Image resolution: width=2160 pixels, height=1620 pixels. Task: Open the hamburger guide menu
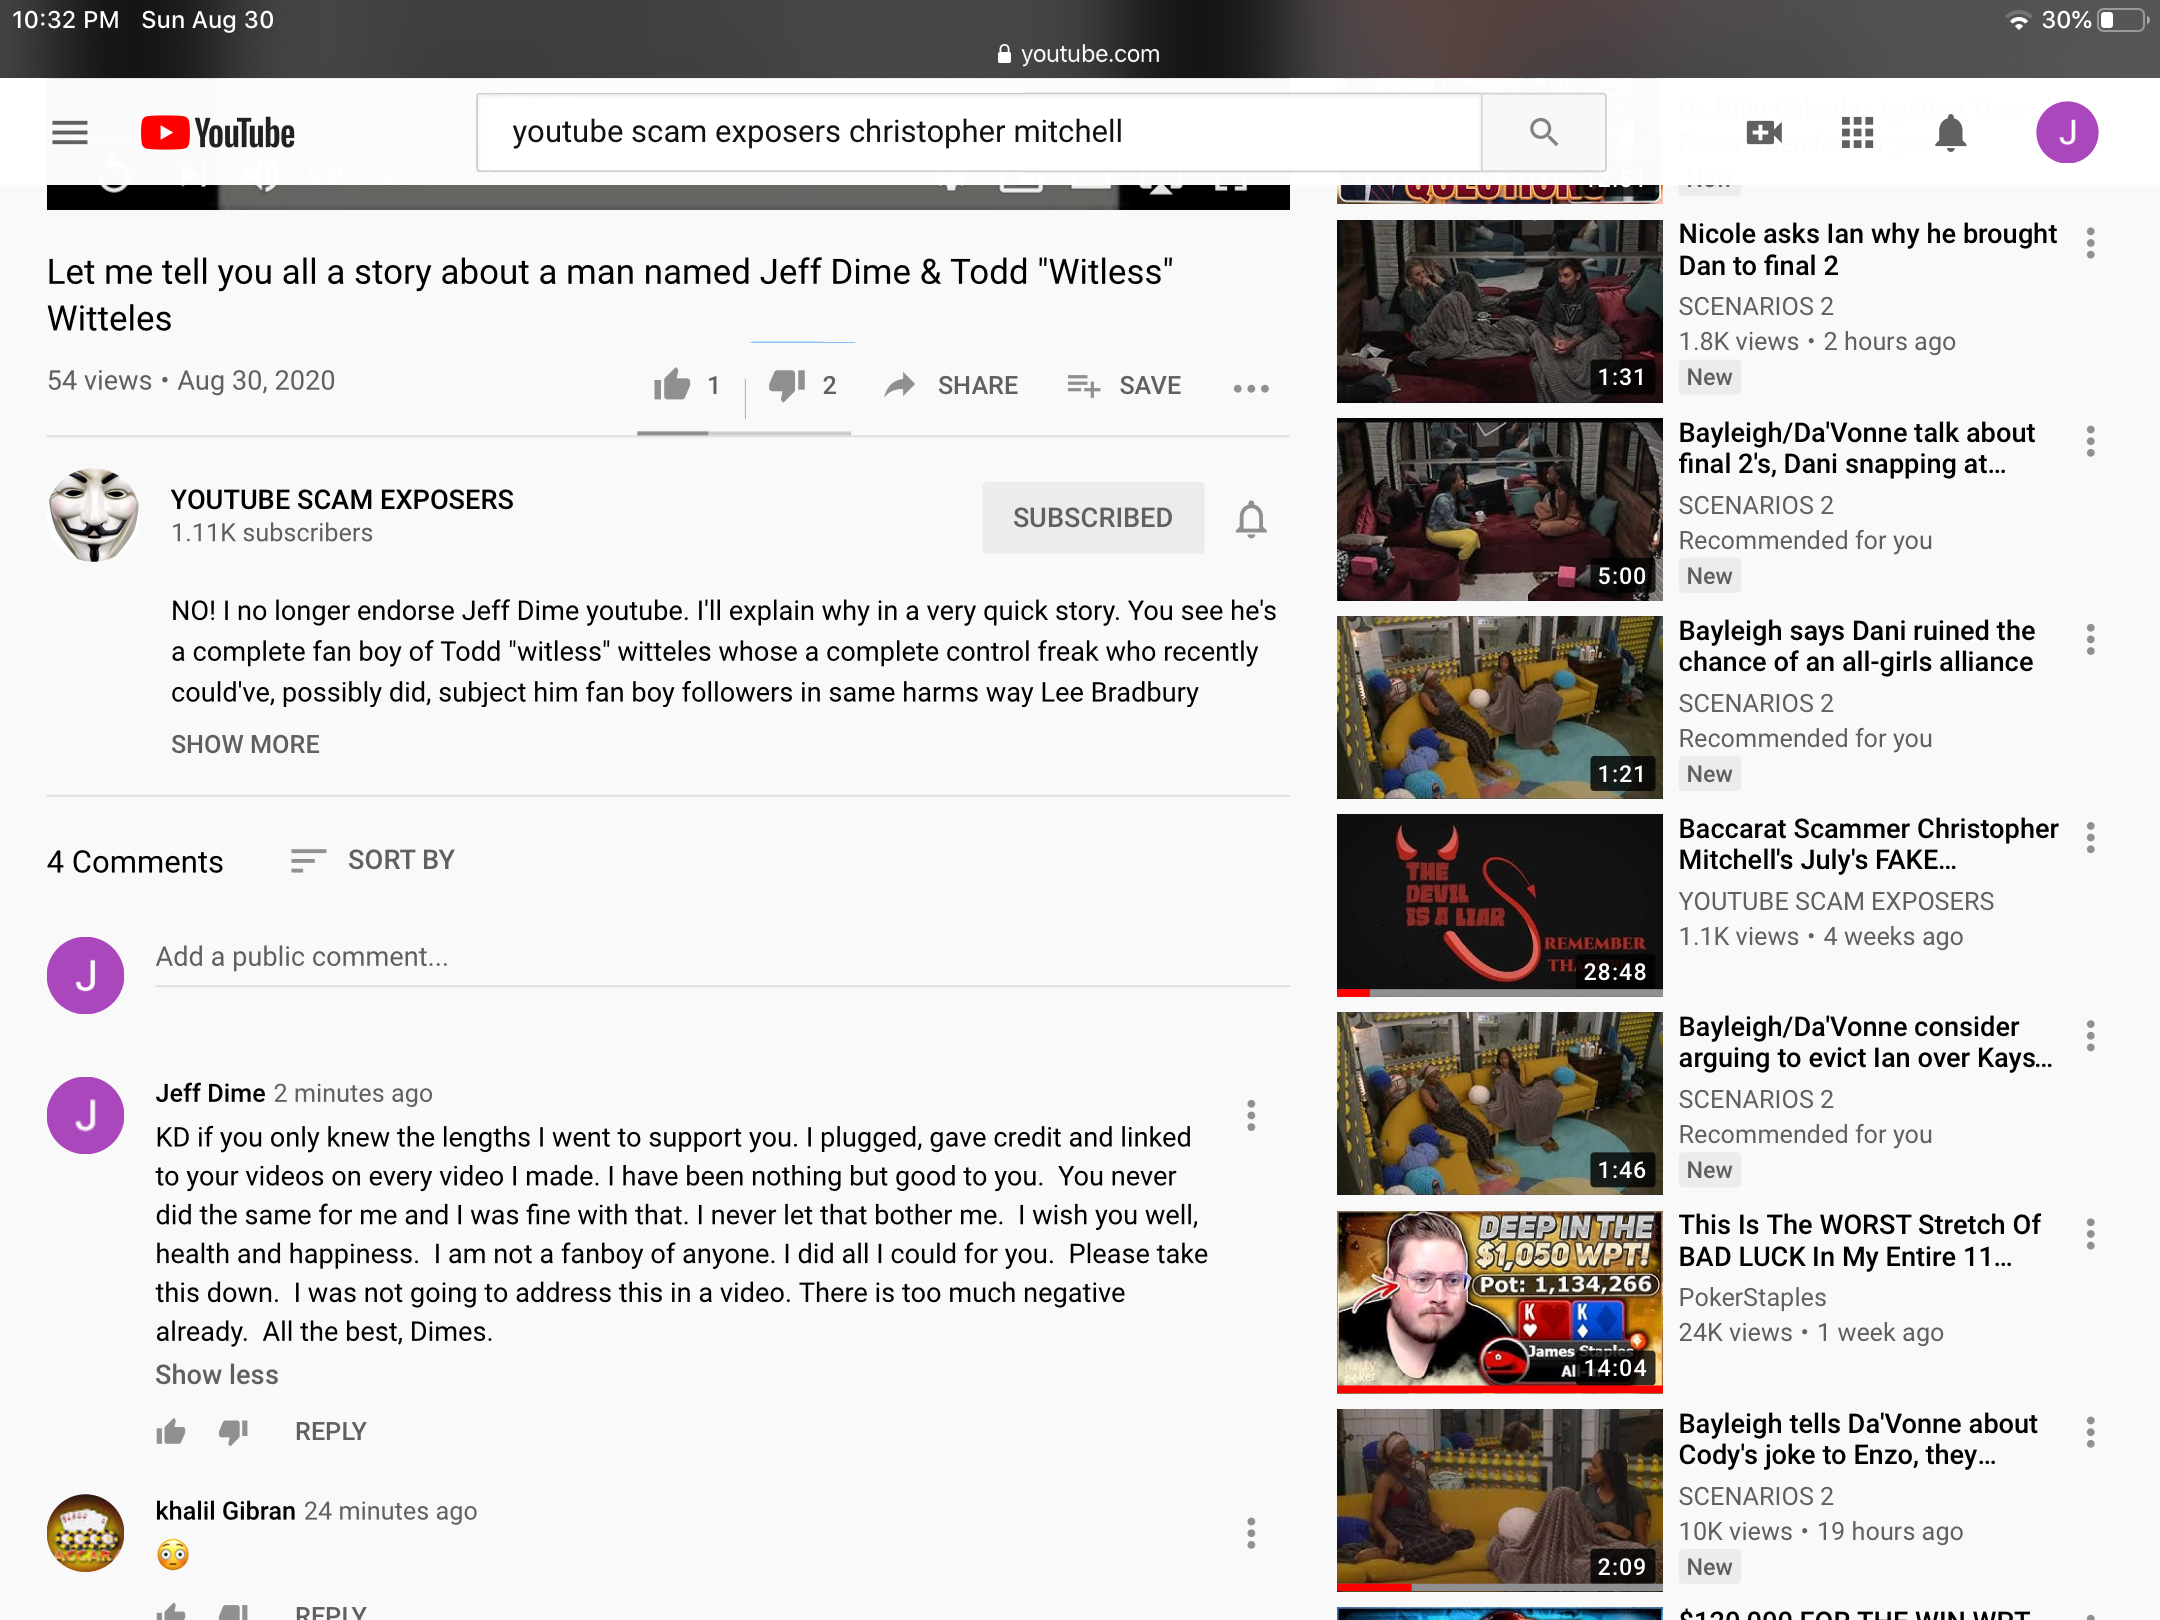coord(70,132)
